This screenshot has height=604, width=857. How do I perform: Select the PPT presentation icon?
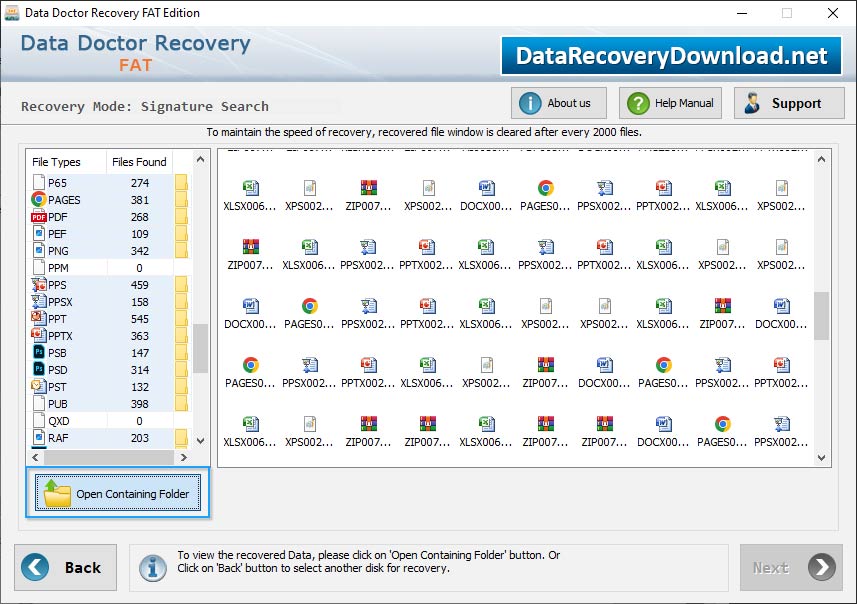coord(39,318)
